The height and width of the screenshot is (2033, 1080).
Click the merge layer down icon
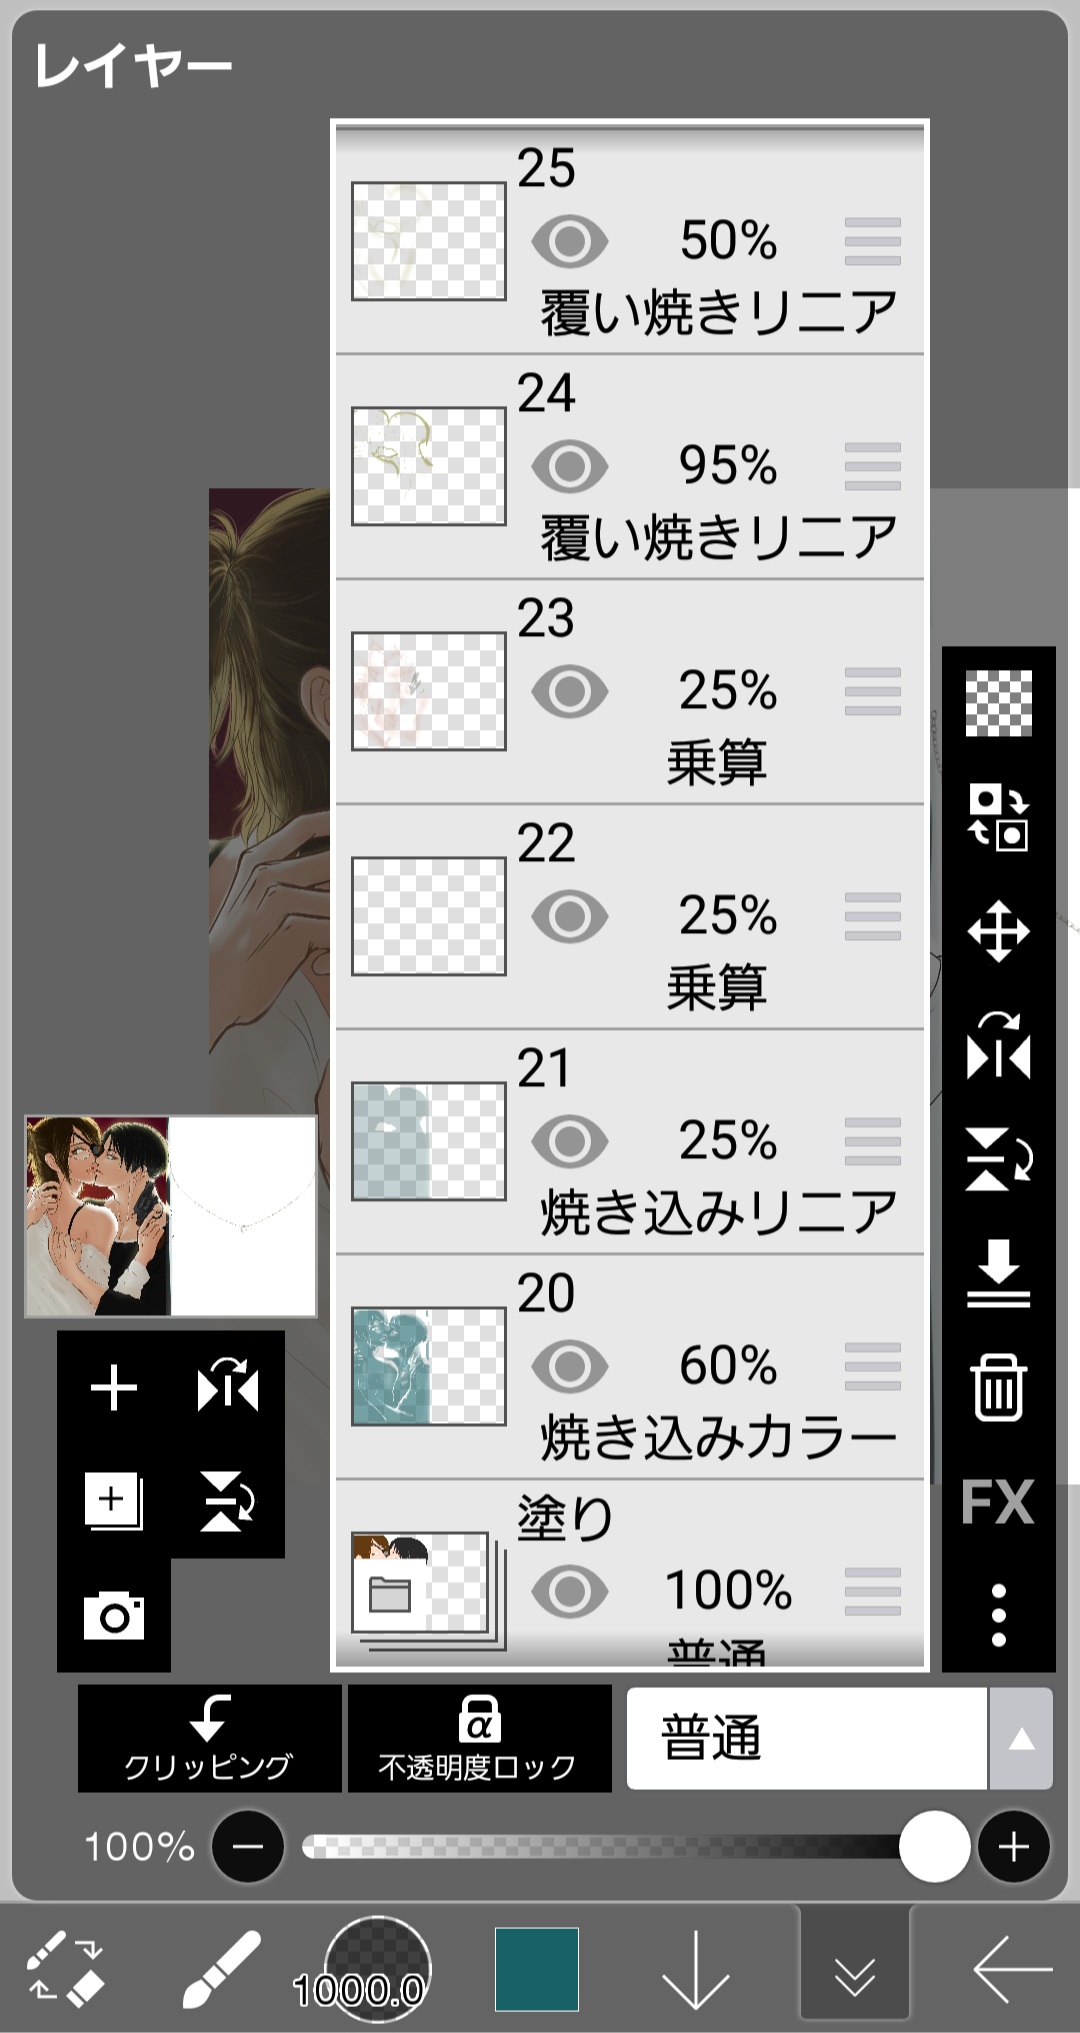coord(998,1273)
